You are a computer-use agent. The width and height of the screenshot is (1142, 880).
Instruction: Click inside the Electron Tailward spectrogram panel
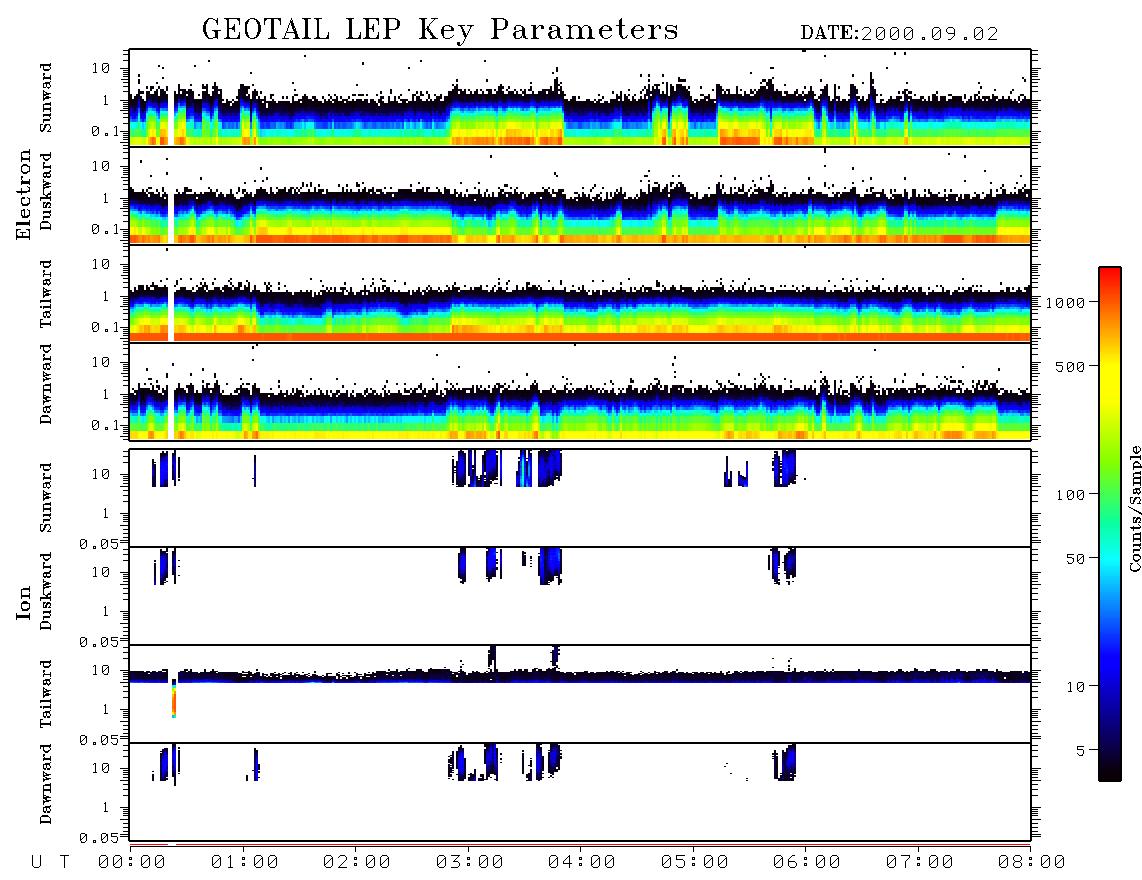click(x=580, y=294)
